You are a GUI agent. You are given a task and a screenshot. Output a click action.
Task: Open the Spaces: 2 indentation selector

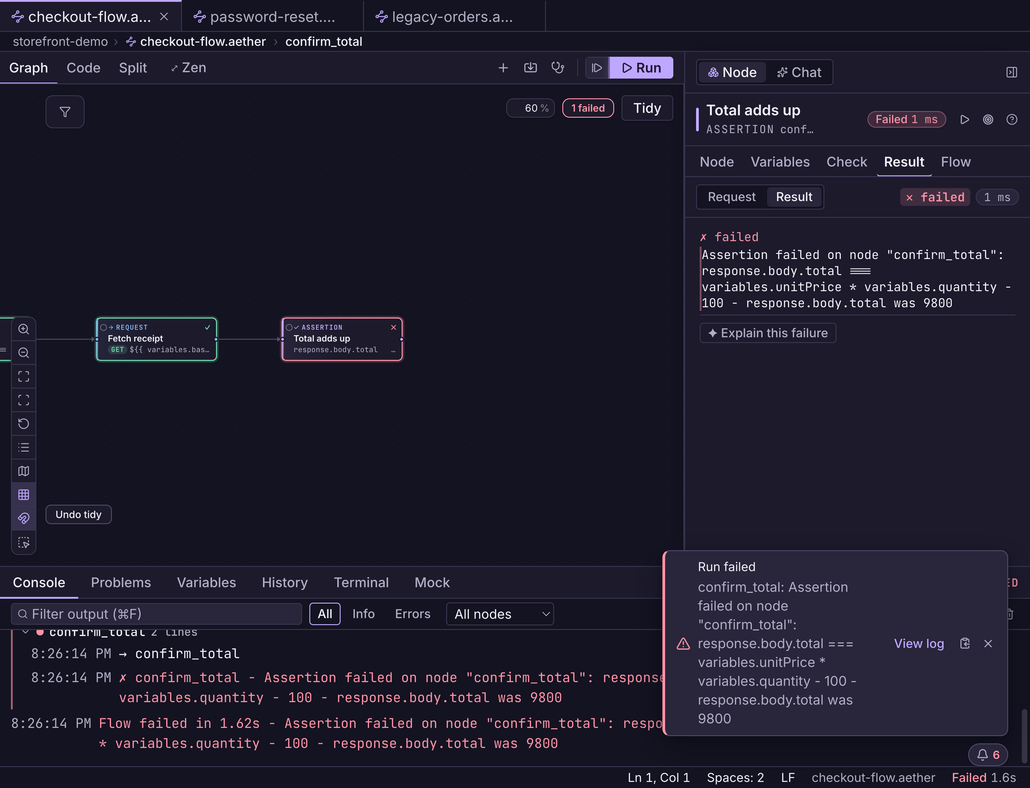(x=735, y=777)
